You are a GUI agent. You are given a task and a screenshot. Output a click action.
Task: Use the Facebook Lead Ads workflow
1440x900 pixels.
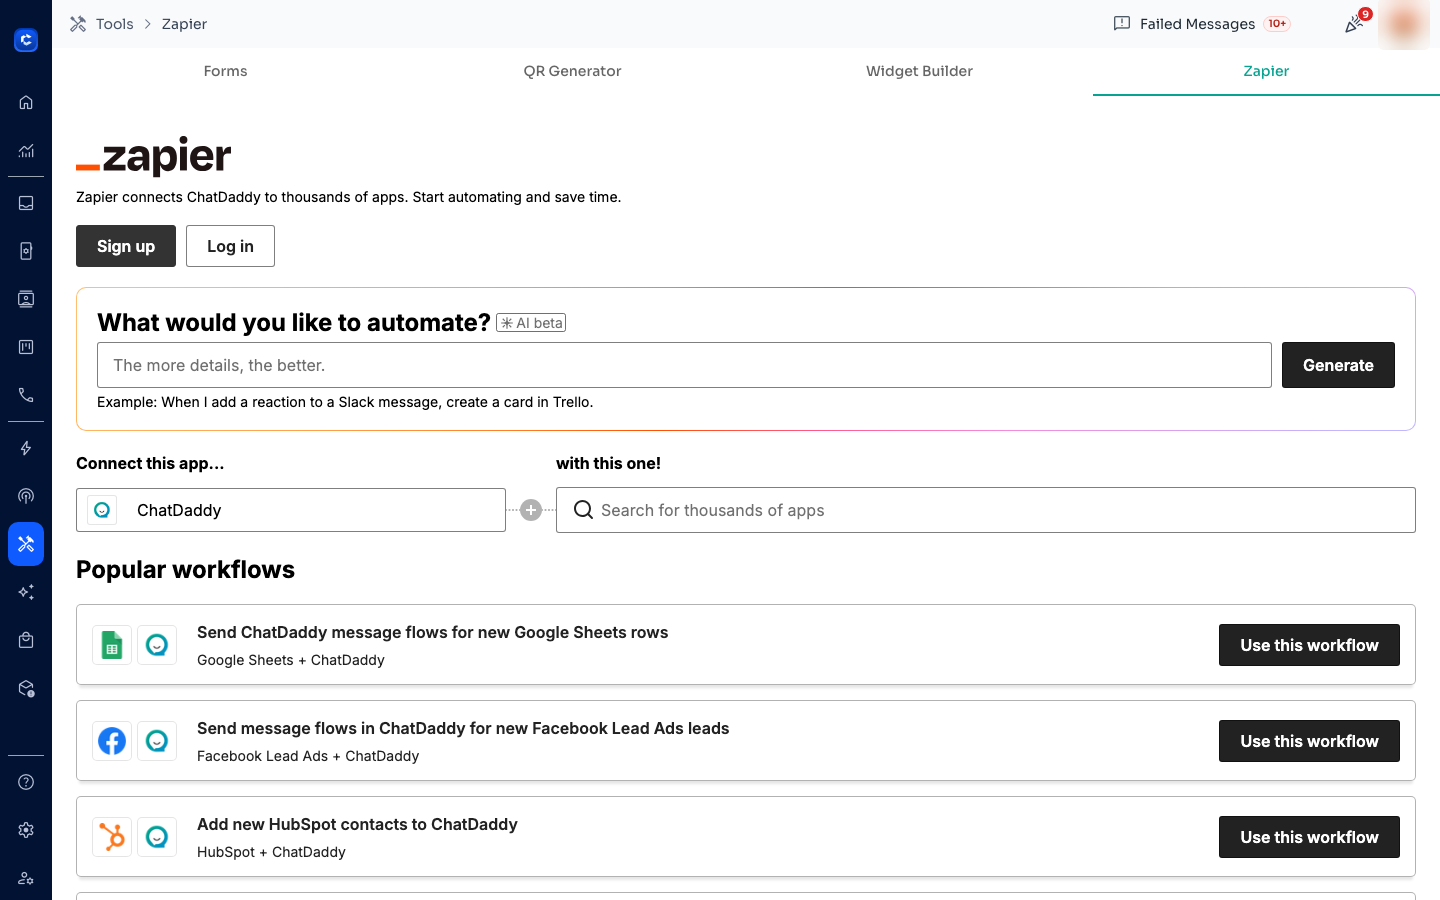1309,741
